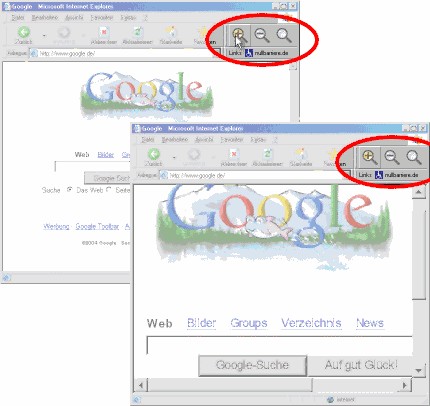This screenshot has height=406, width=430.
Task: Click zoom-out magnifier in front window toolbar
Action: click(x=392, y=157)
